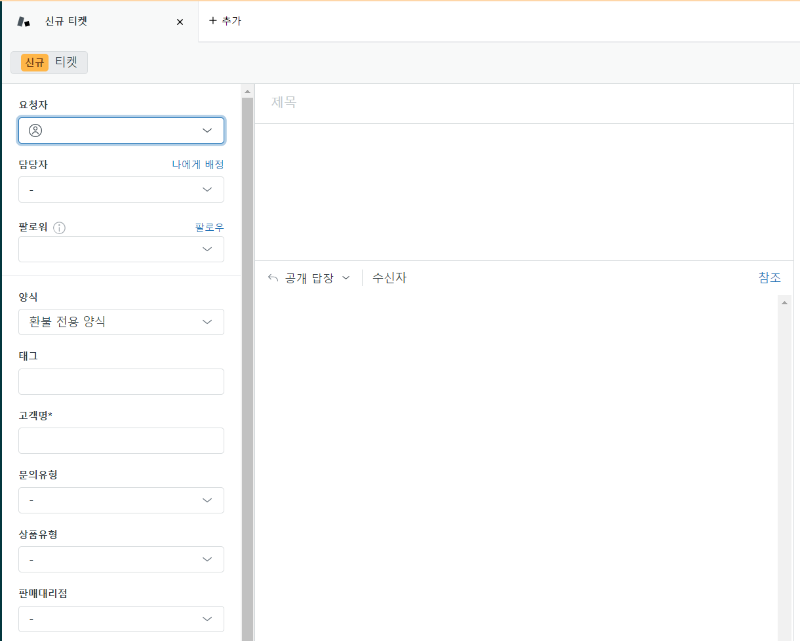Click the 나에게 배정 link

(196, 165)
